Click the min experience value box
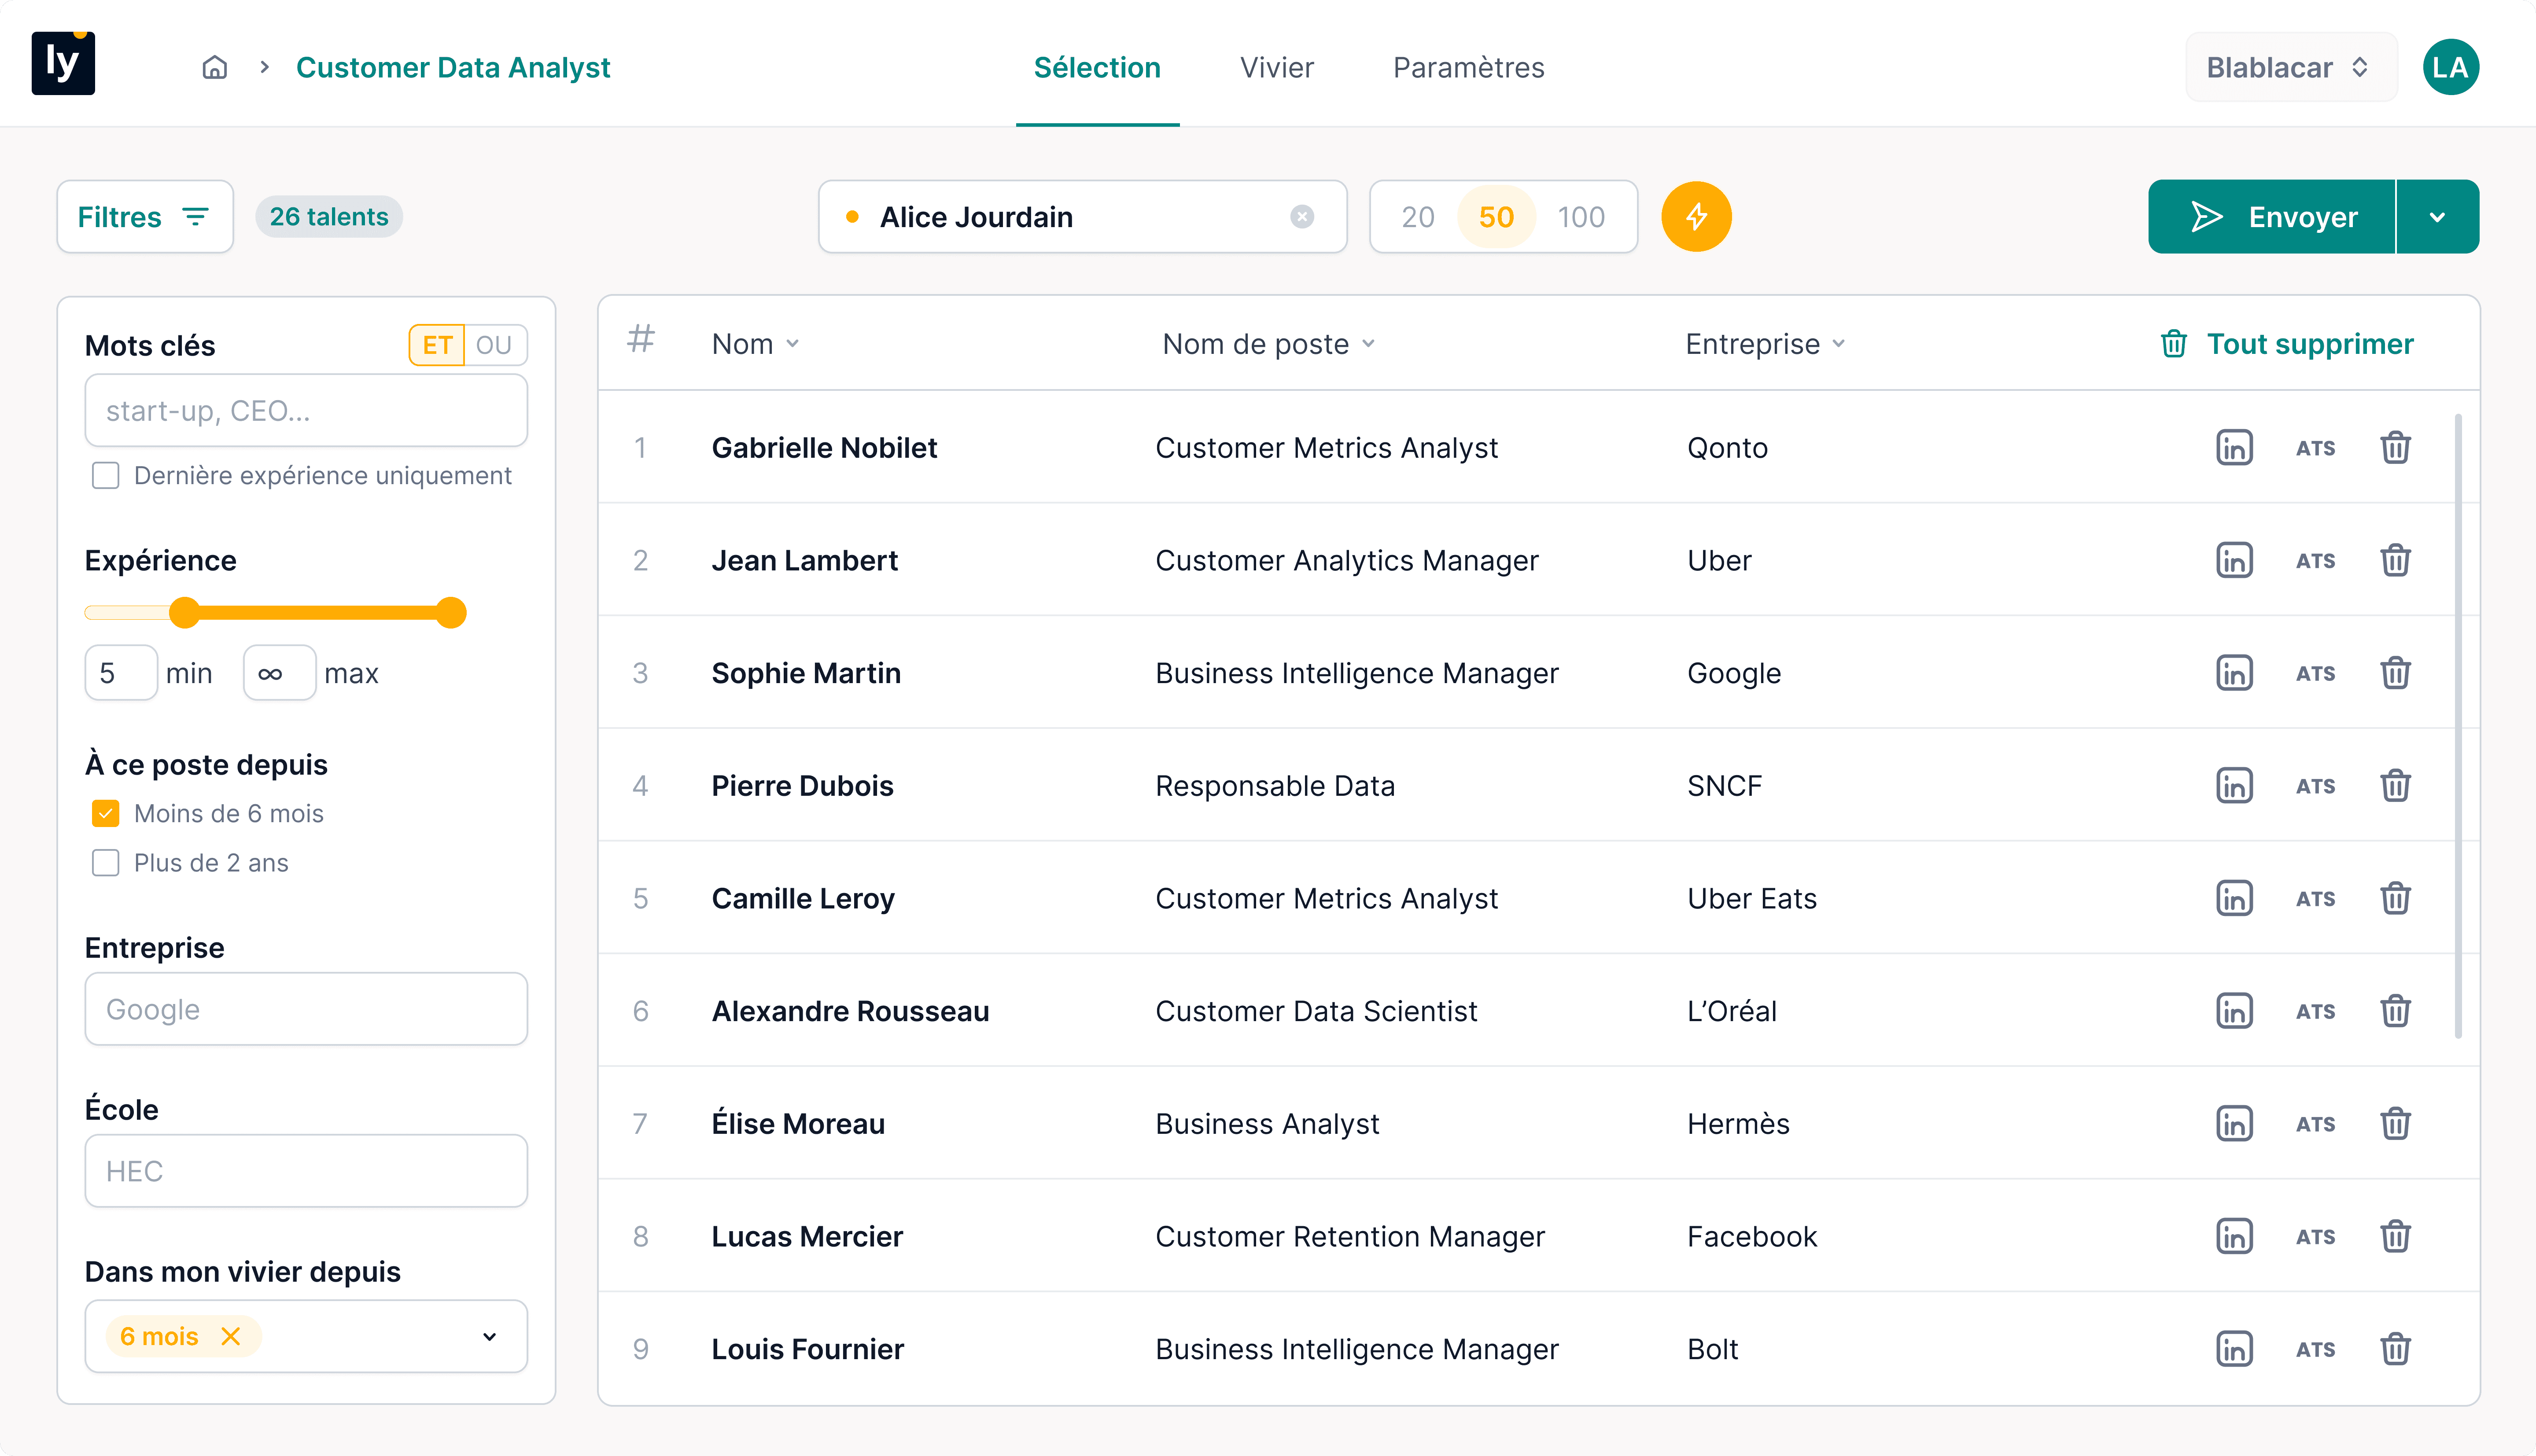The height and width of the screenshot is (1456, 2536). pos(121,673)
